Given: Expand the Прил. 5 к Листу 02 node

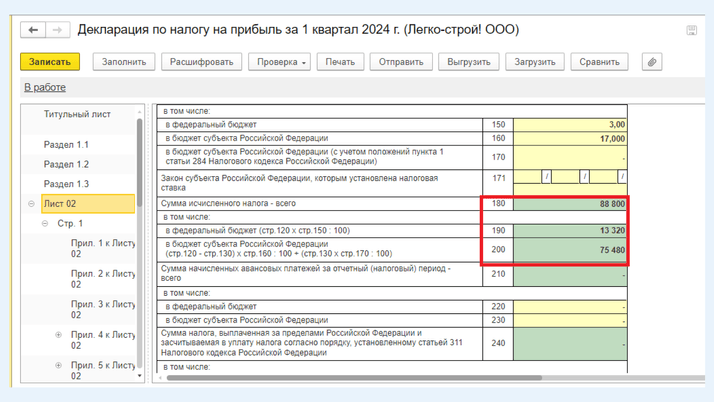Looking at the screenshot, I should tap(58, 366).
